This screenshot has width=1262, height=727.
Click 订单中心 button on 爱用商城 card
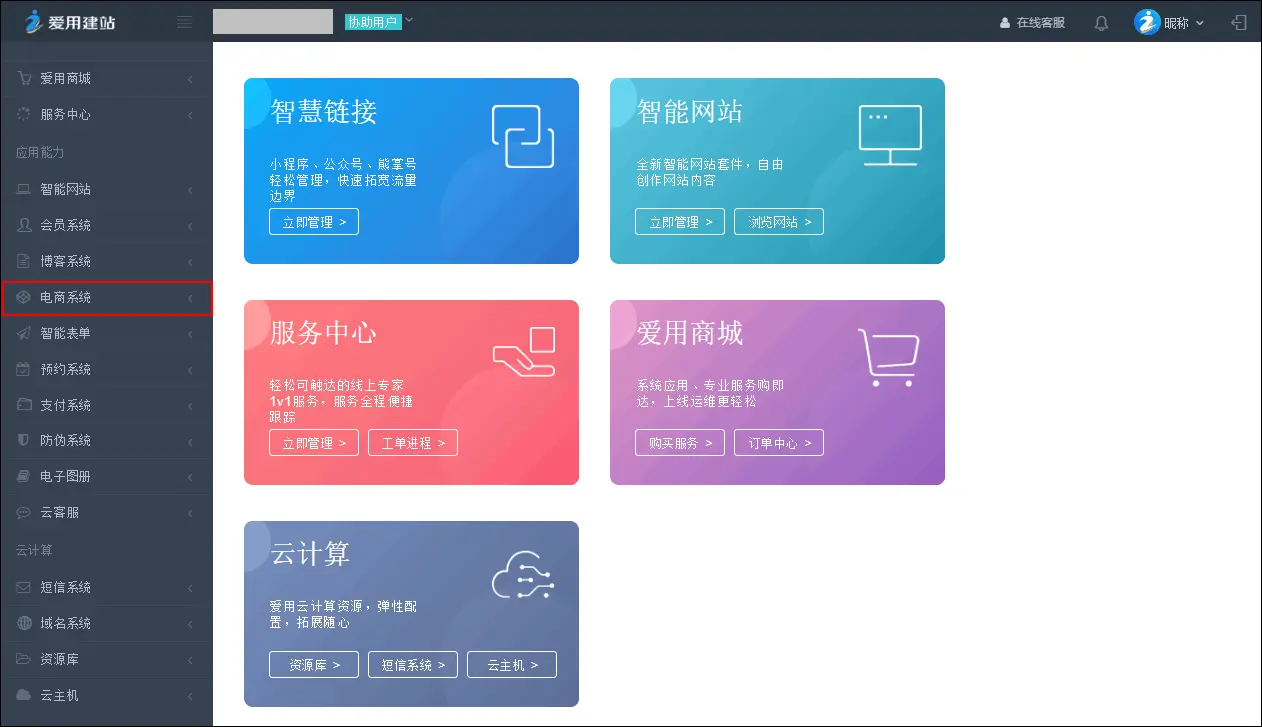click(778, 443)
